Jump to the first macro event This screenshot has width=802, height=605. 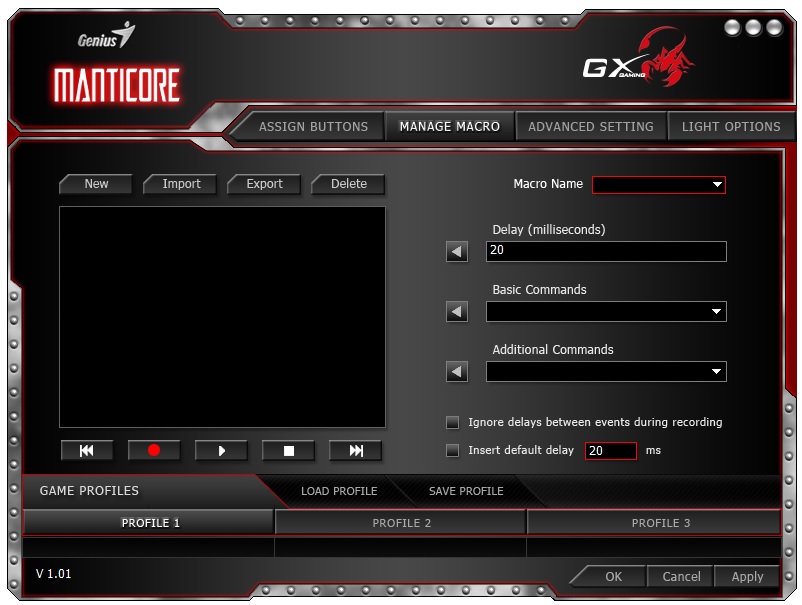[x=87, y=451]
